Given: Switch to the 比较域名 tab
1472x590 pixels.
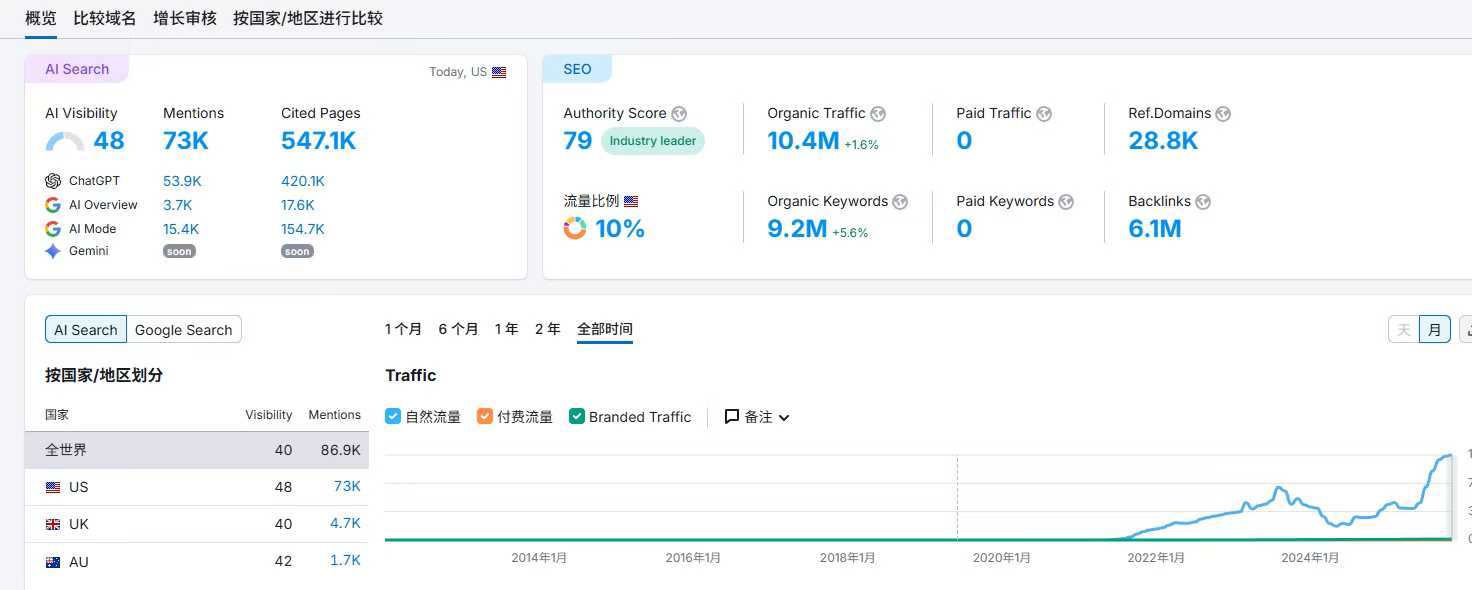Looking at the screenshot, I should coord(104,17).
